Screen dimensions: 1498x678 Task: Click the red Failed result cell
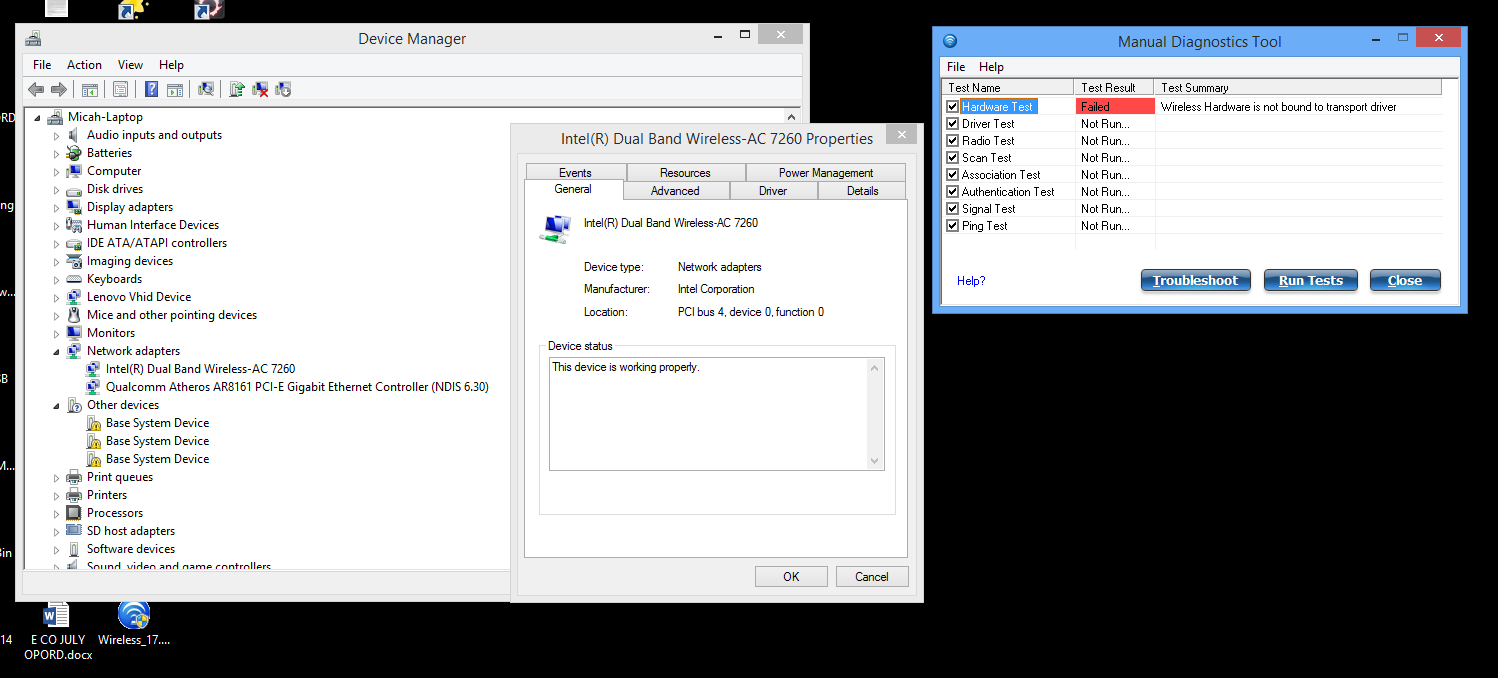tap(1114, 107)
